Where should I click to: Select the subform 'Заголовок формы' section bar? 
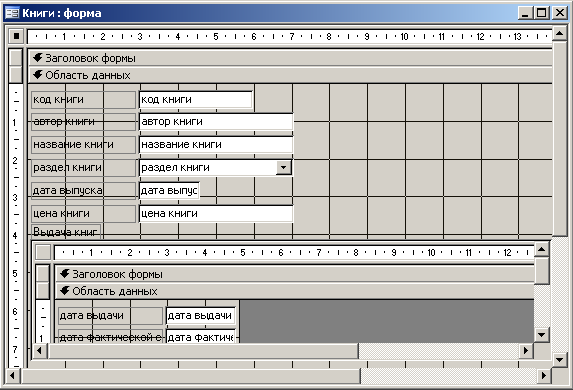click(x=295, y=274)
